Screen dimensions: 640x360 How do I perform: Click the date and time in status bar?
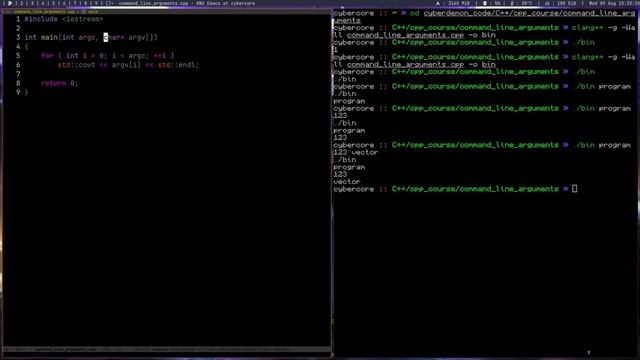tap(614, 3)
